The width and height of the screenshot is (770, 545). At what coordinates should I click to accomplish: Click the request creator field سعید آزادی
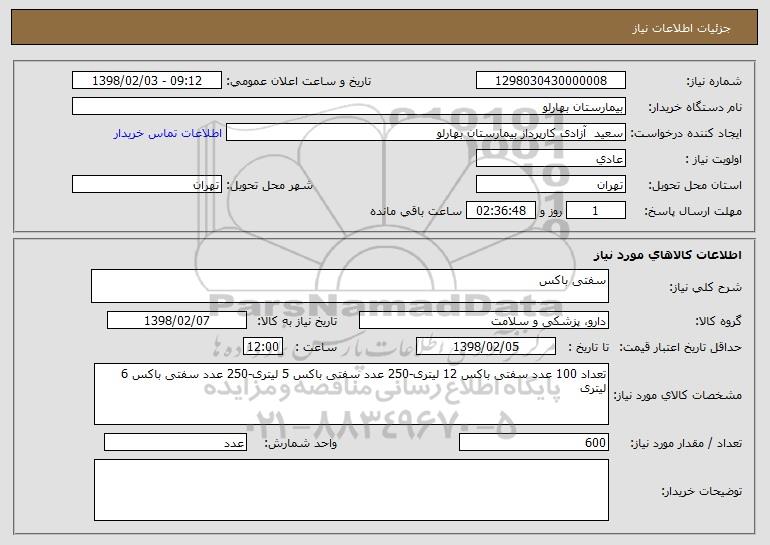click(426, 133)
